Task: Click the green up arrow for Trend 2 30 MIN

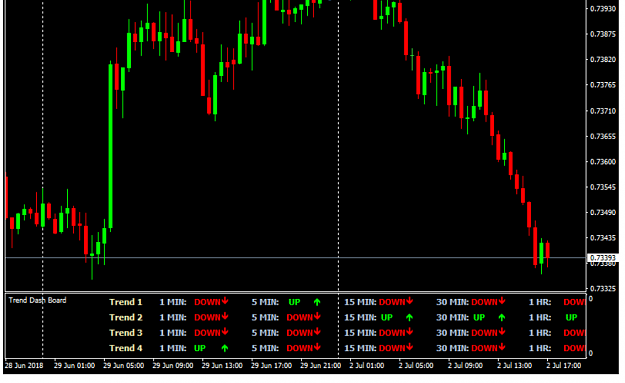Action: click(x=502, y=318)
